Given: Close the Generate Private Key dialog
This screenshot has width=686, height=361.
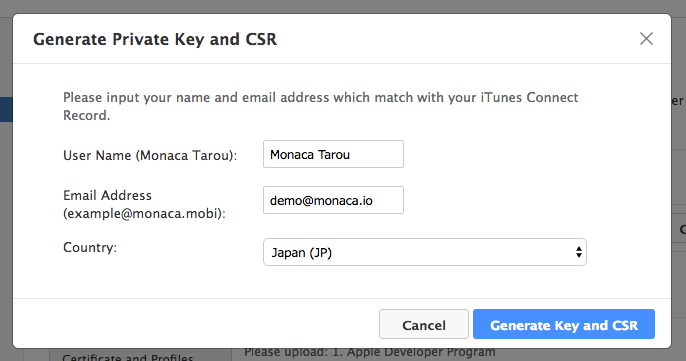Looking at the screenshot, I should tap(646, 39).
